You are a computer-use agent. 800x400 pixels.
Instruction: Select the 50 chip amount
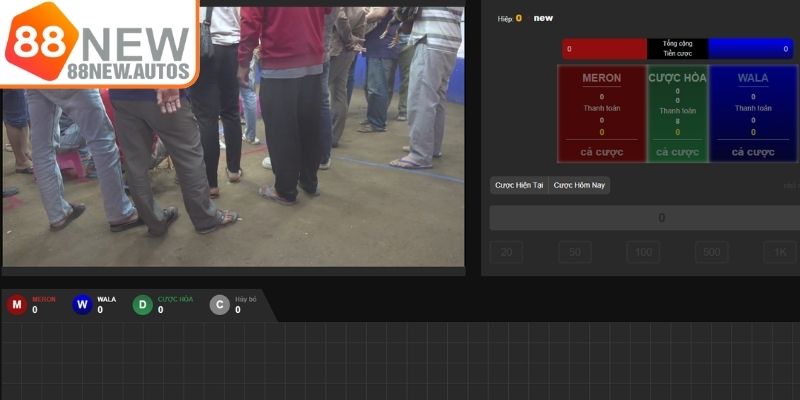[x=574, y=252]
